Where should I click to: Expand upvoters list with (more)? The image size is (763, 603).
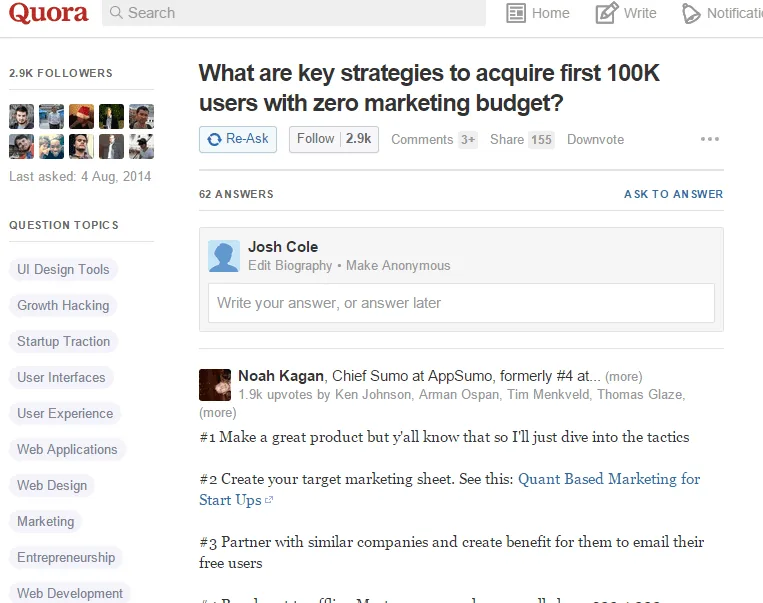(x=218, y=413)
